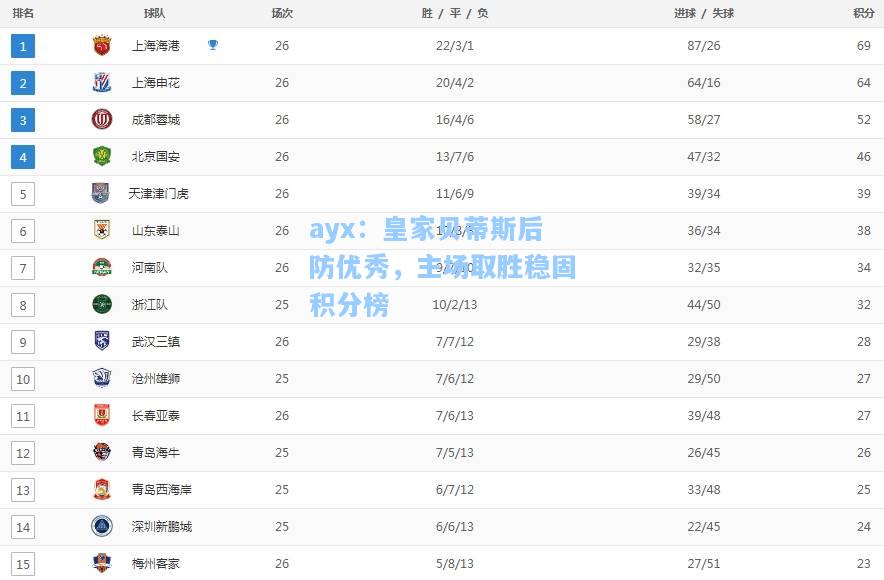Click the trophy icon next to 上海海港

pos(213,45)
